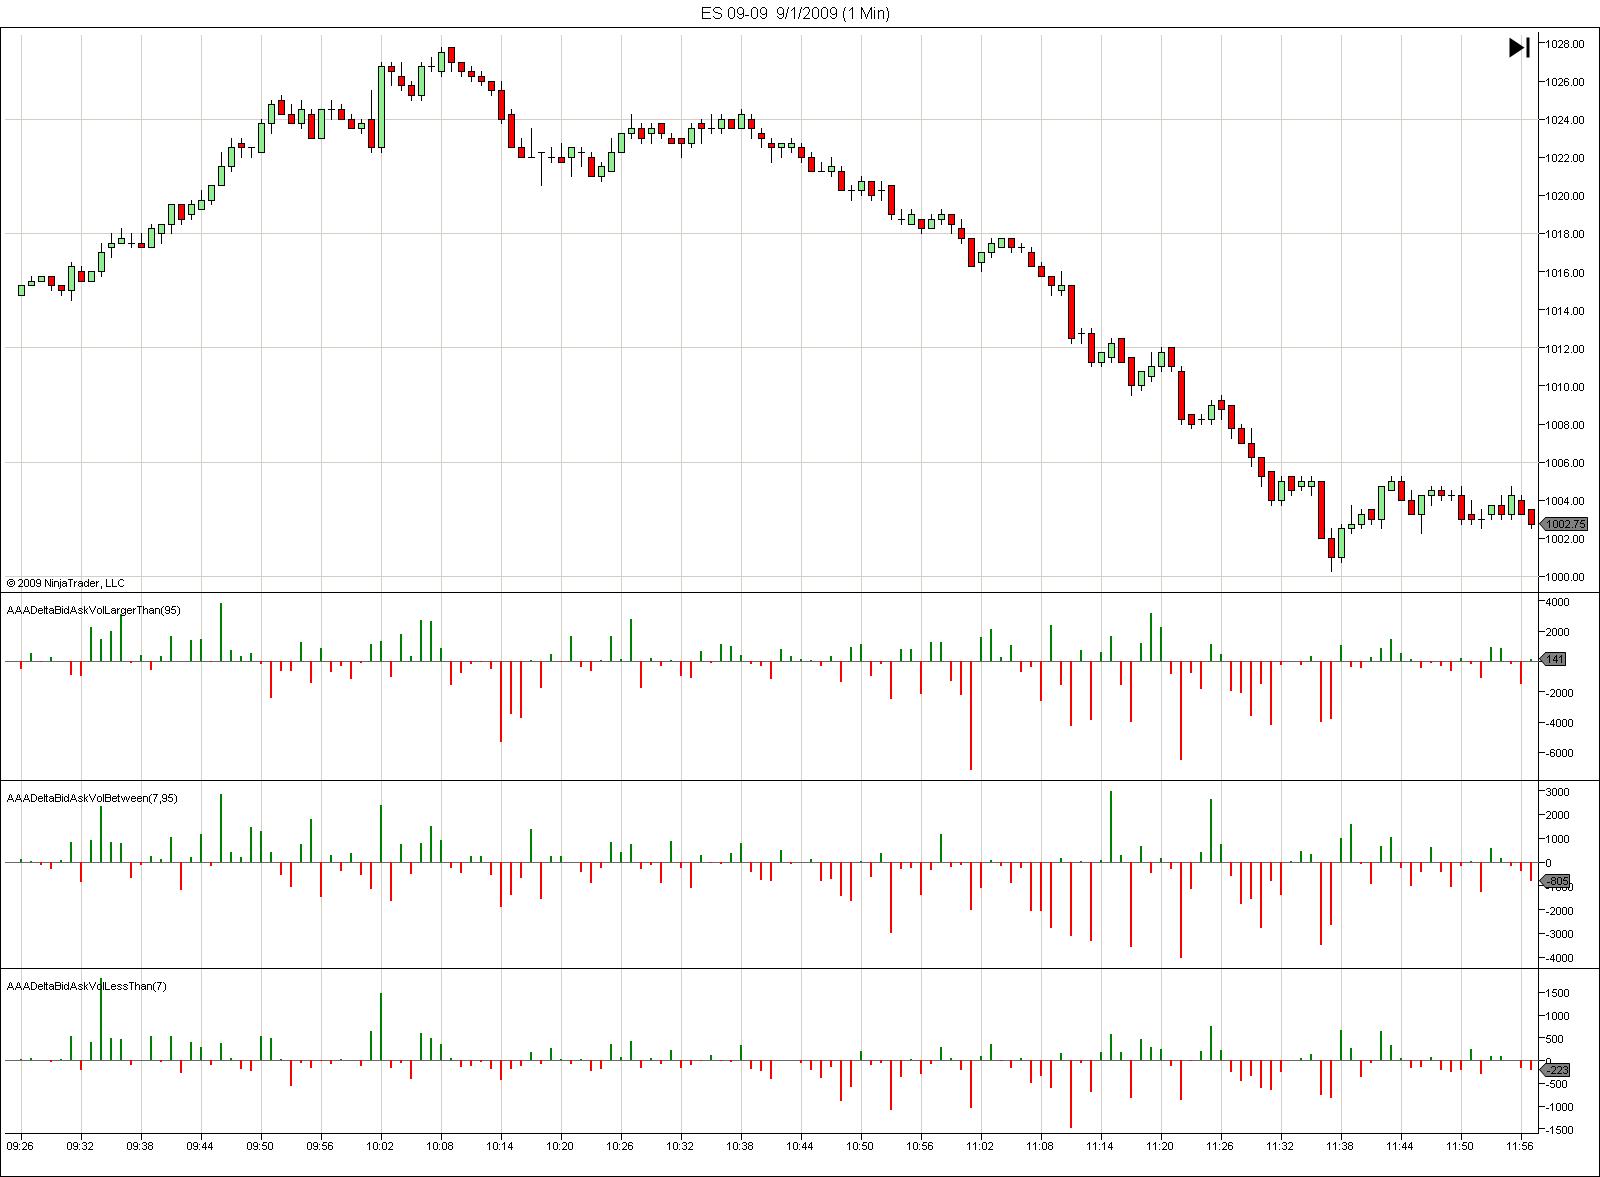This screenshot has height=1177, width=1600.
Task: Click the 10:02 time axis label
Action: click(x=380, y=1146)
